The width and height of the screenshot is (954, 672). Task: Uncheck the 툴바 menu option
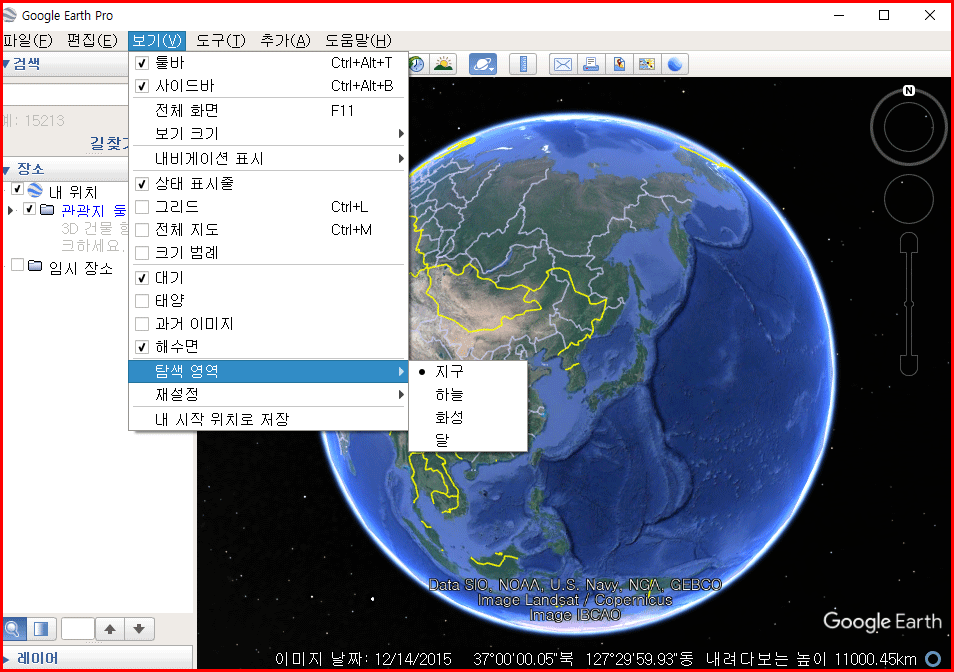tap(142, 63)
